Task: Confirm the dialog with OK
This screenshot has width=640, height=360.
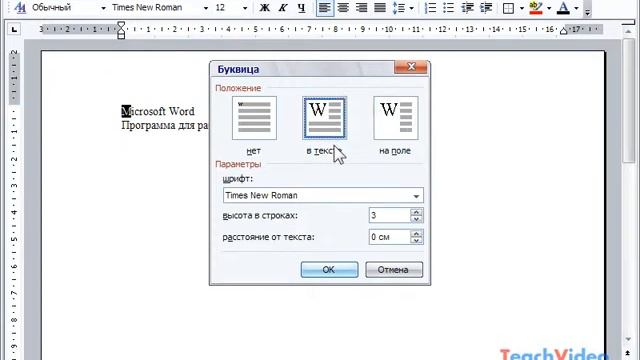Action: (329, 270)
